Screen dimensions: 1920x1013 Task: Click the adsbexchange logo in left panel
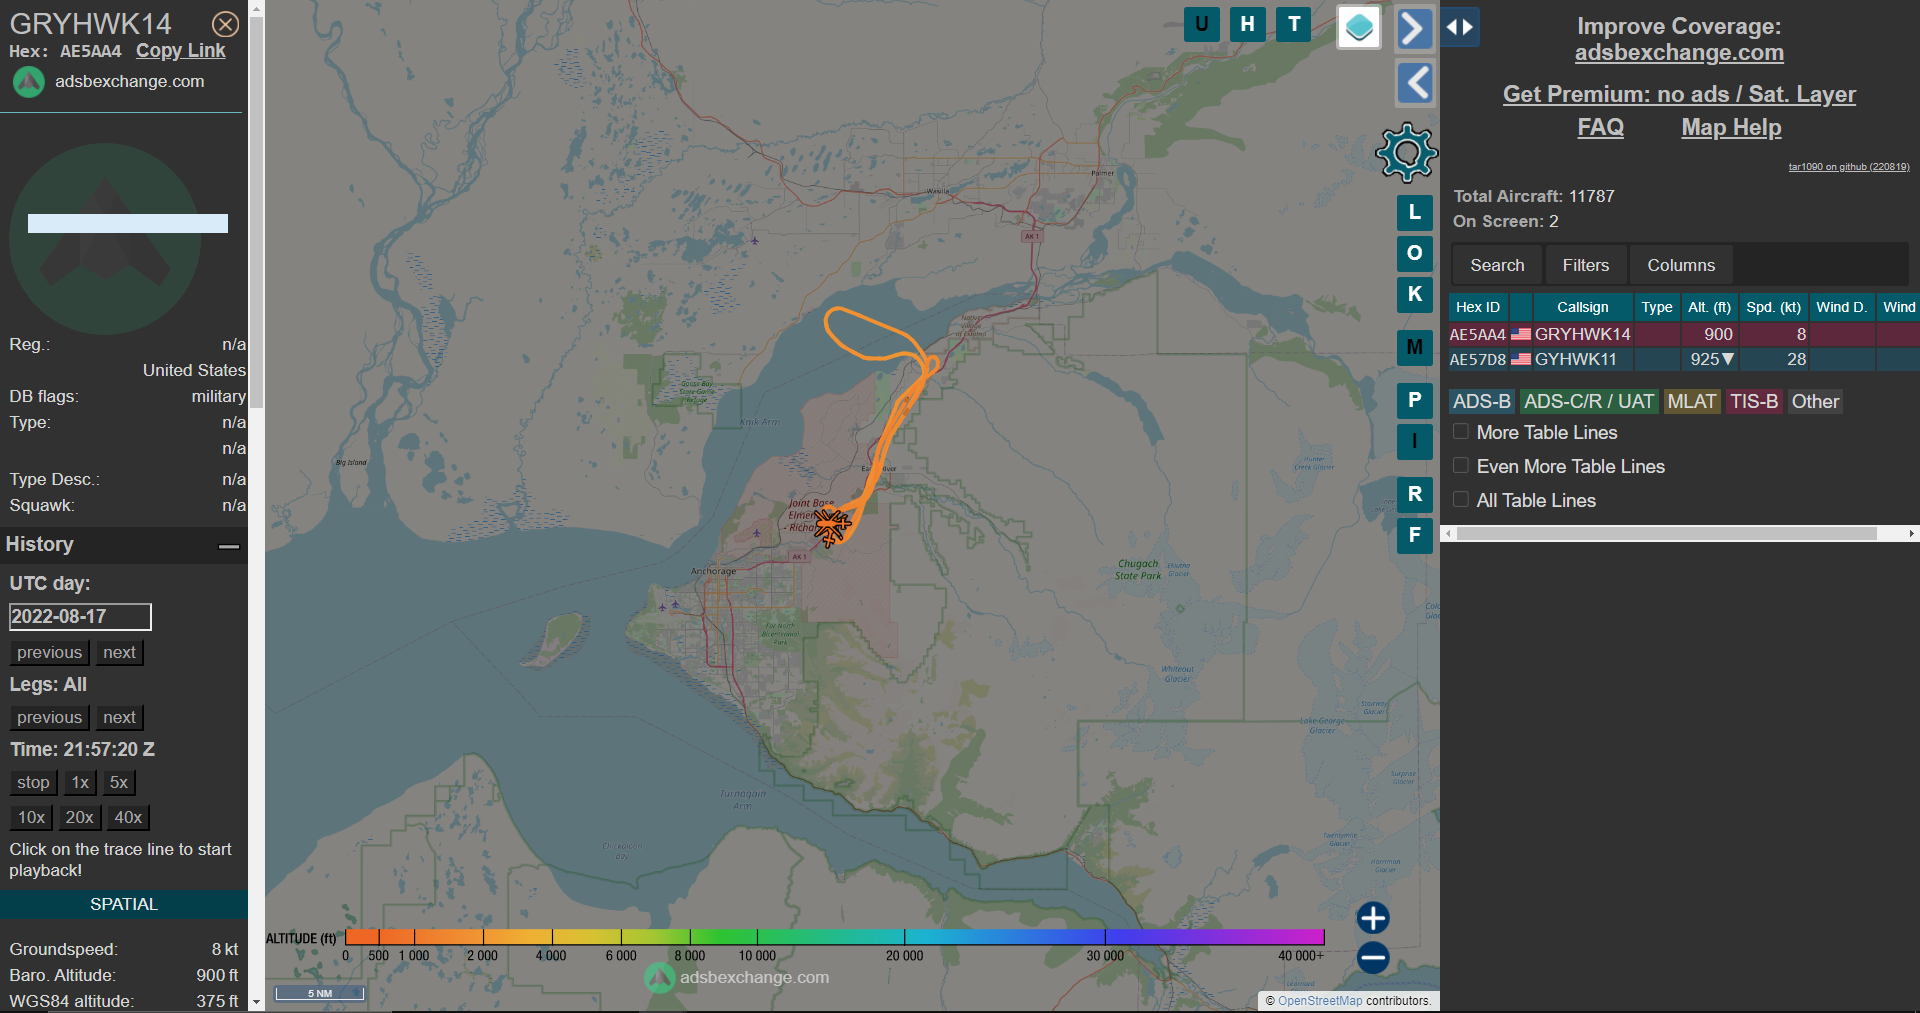pos(28,82)
